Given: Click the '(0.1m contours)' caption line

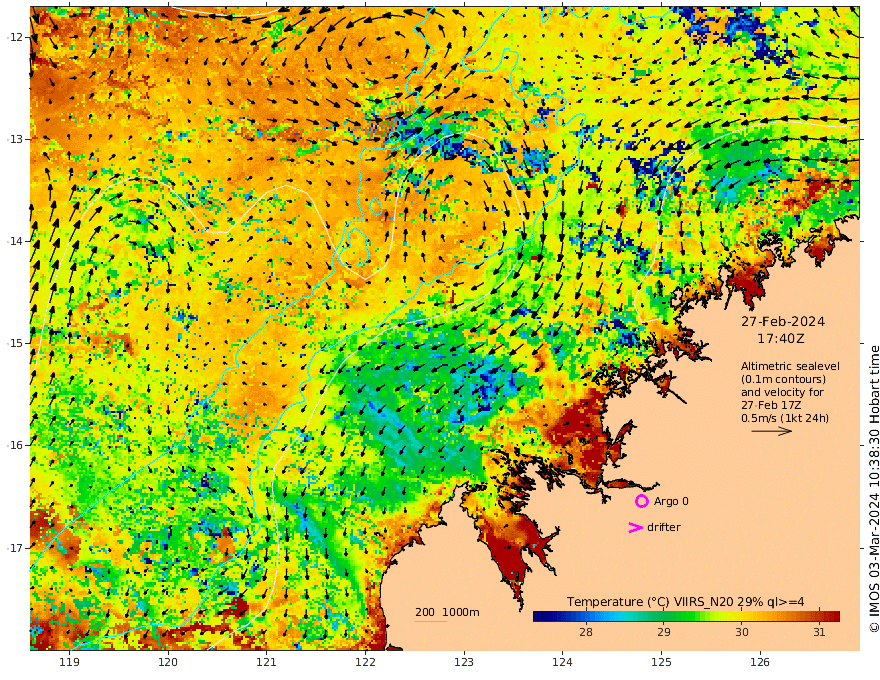Looking at the screenshot, I should pyautogui.click(x=783, y=379).
